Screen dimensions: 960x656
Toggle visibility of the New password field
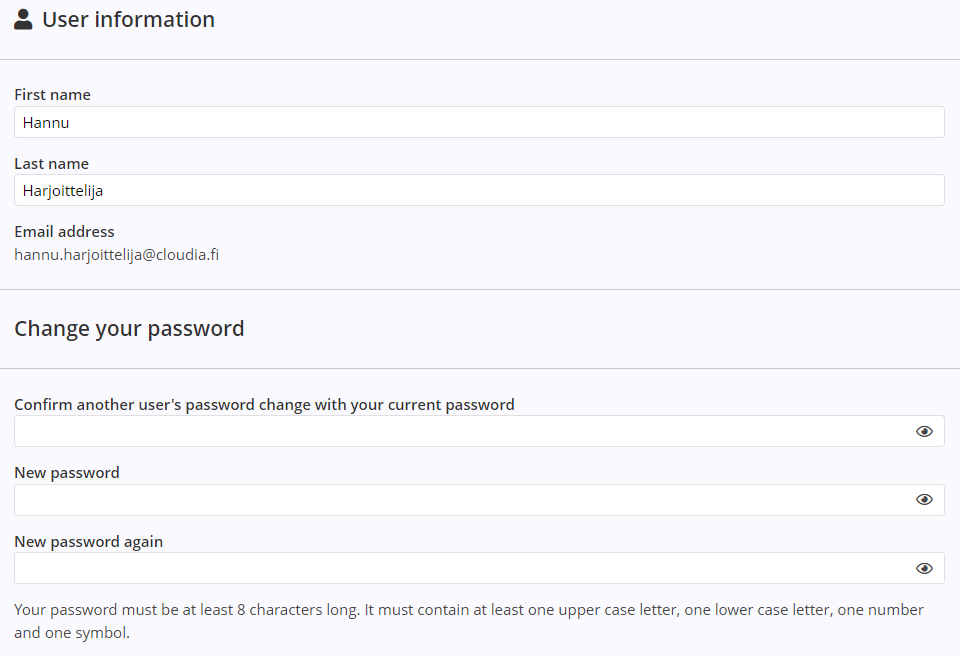pyautogui.click(x=924, y=499)
